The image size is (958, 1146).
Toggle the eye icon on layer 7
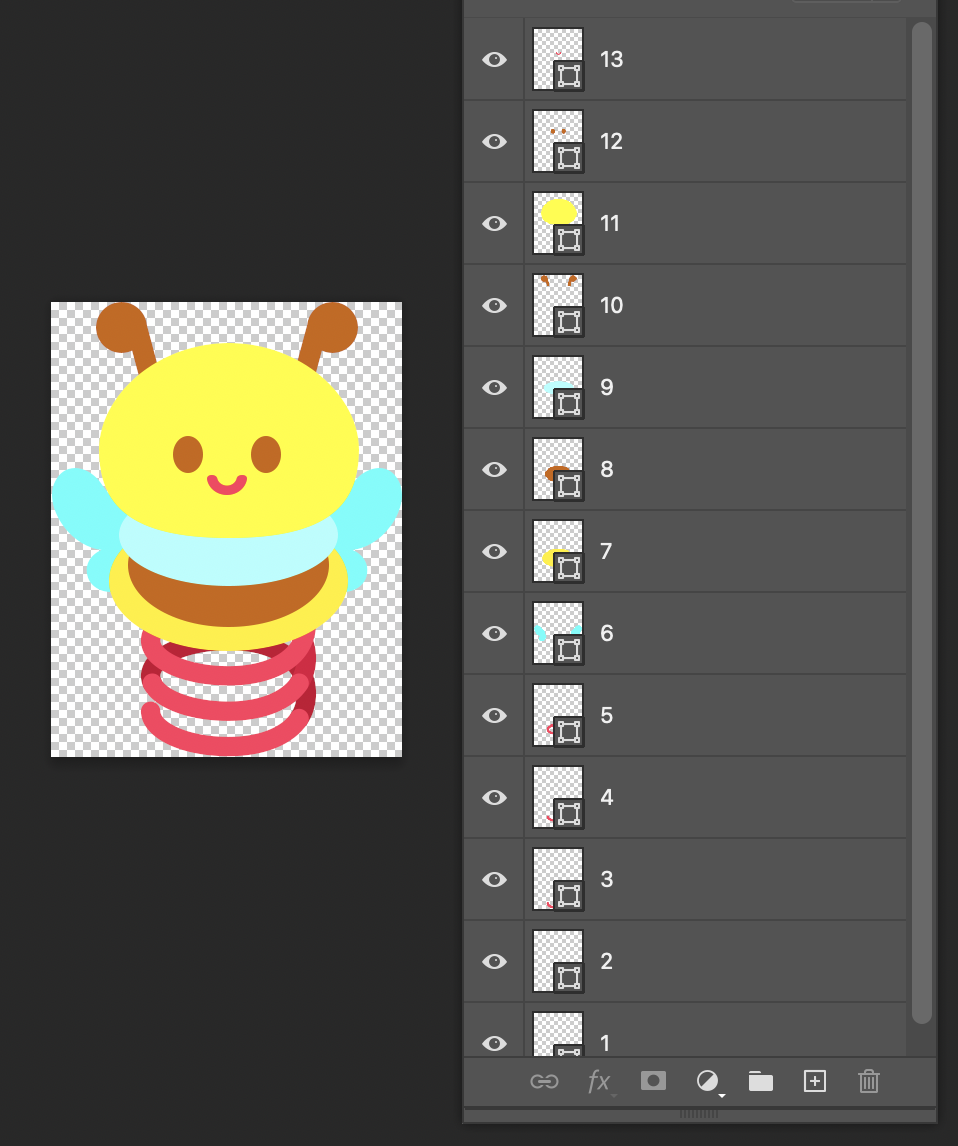pyautogui.click(x=494, y=551)
